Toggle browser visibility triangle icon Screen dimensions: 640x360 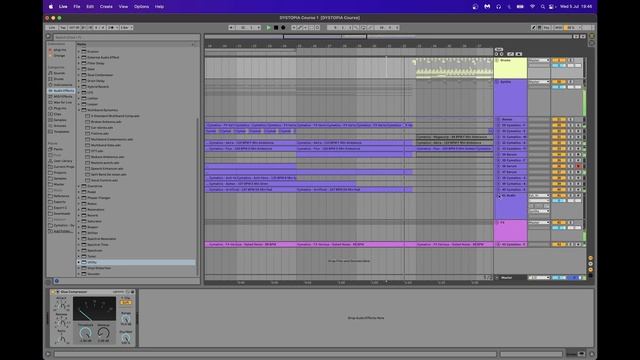pos(48,37)
